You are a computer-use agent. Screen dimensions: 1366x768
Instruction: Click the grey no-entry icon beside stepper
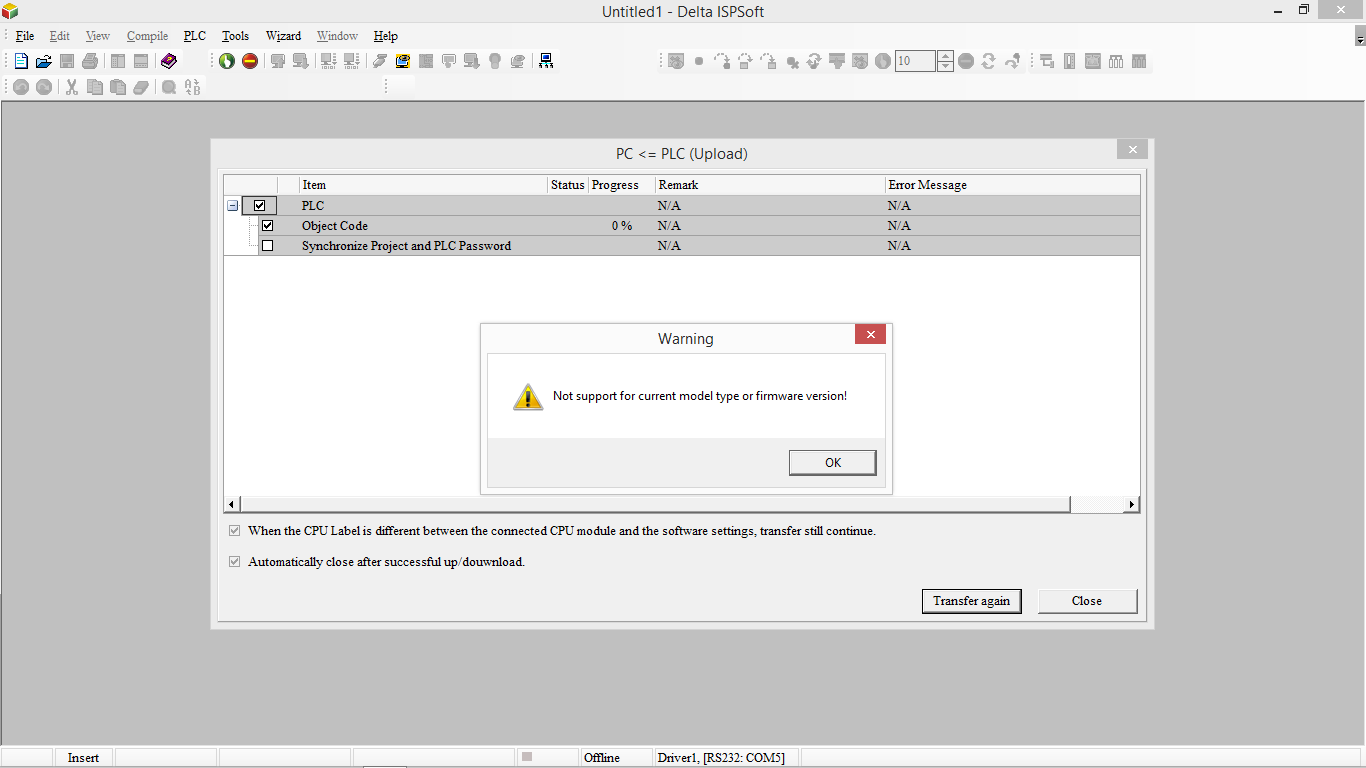(966, 61)
